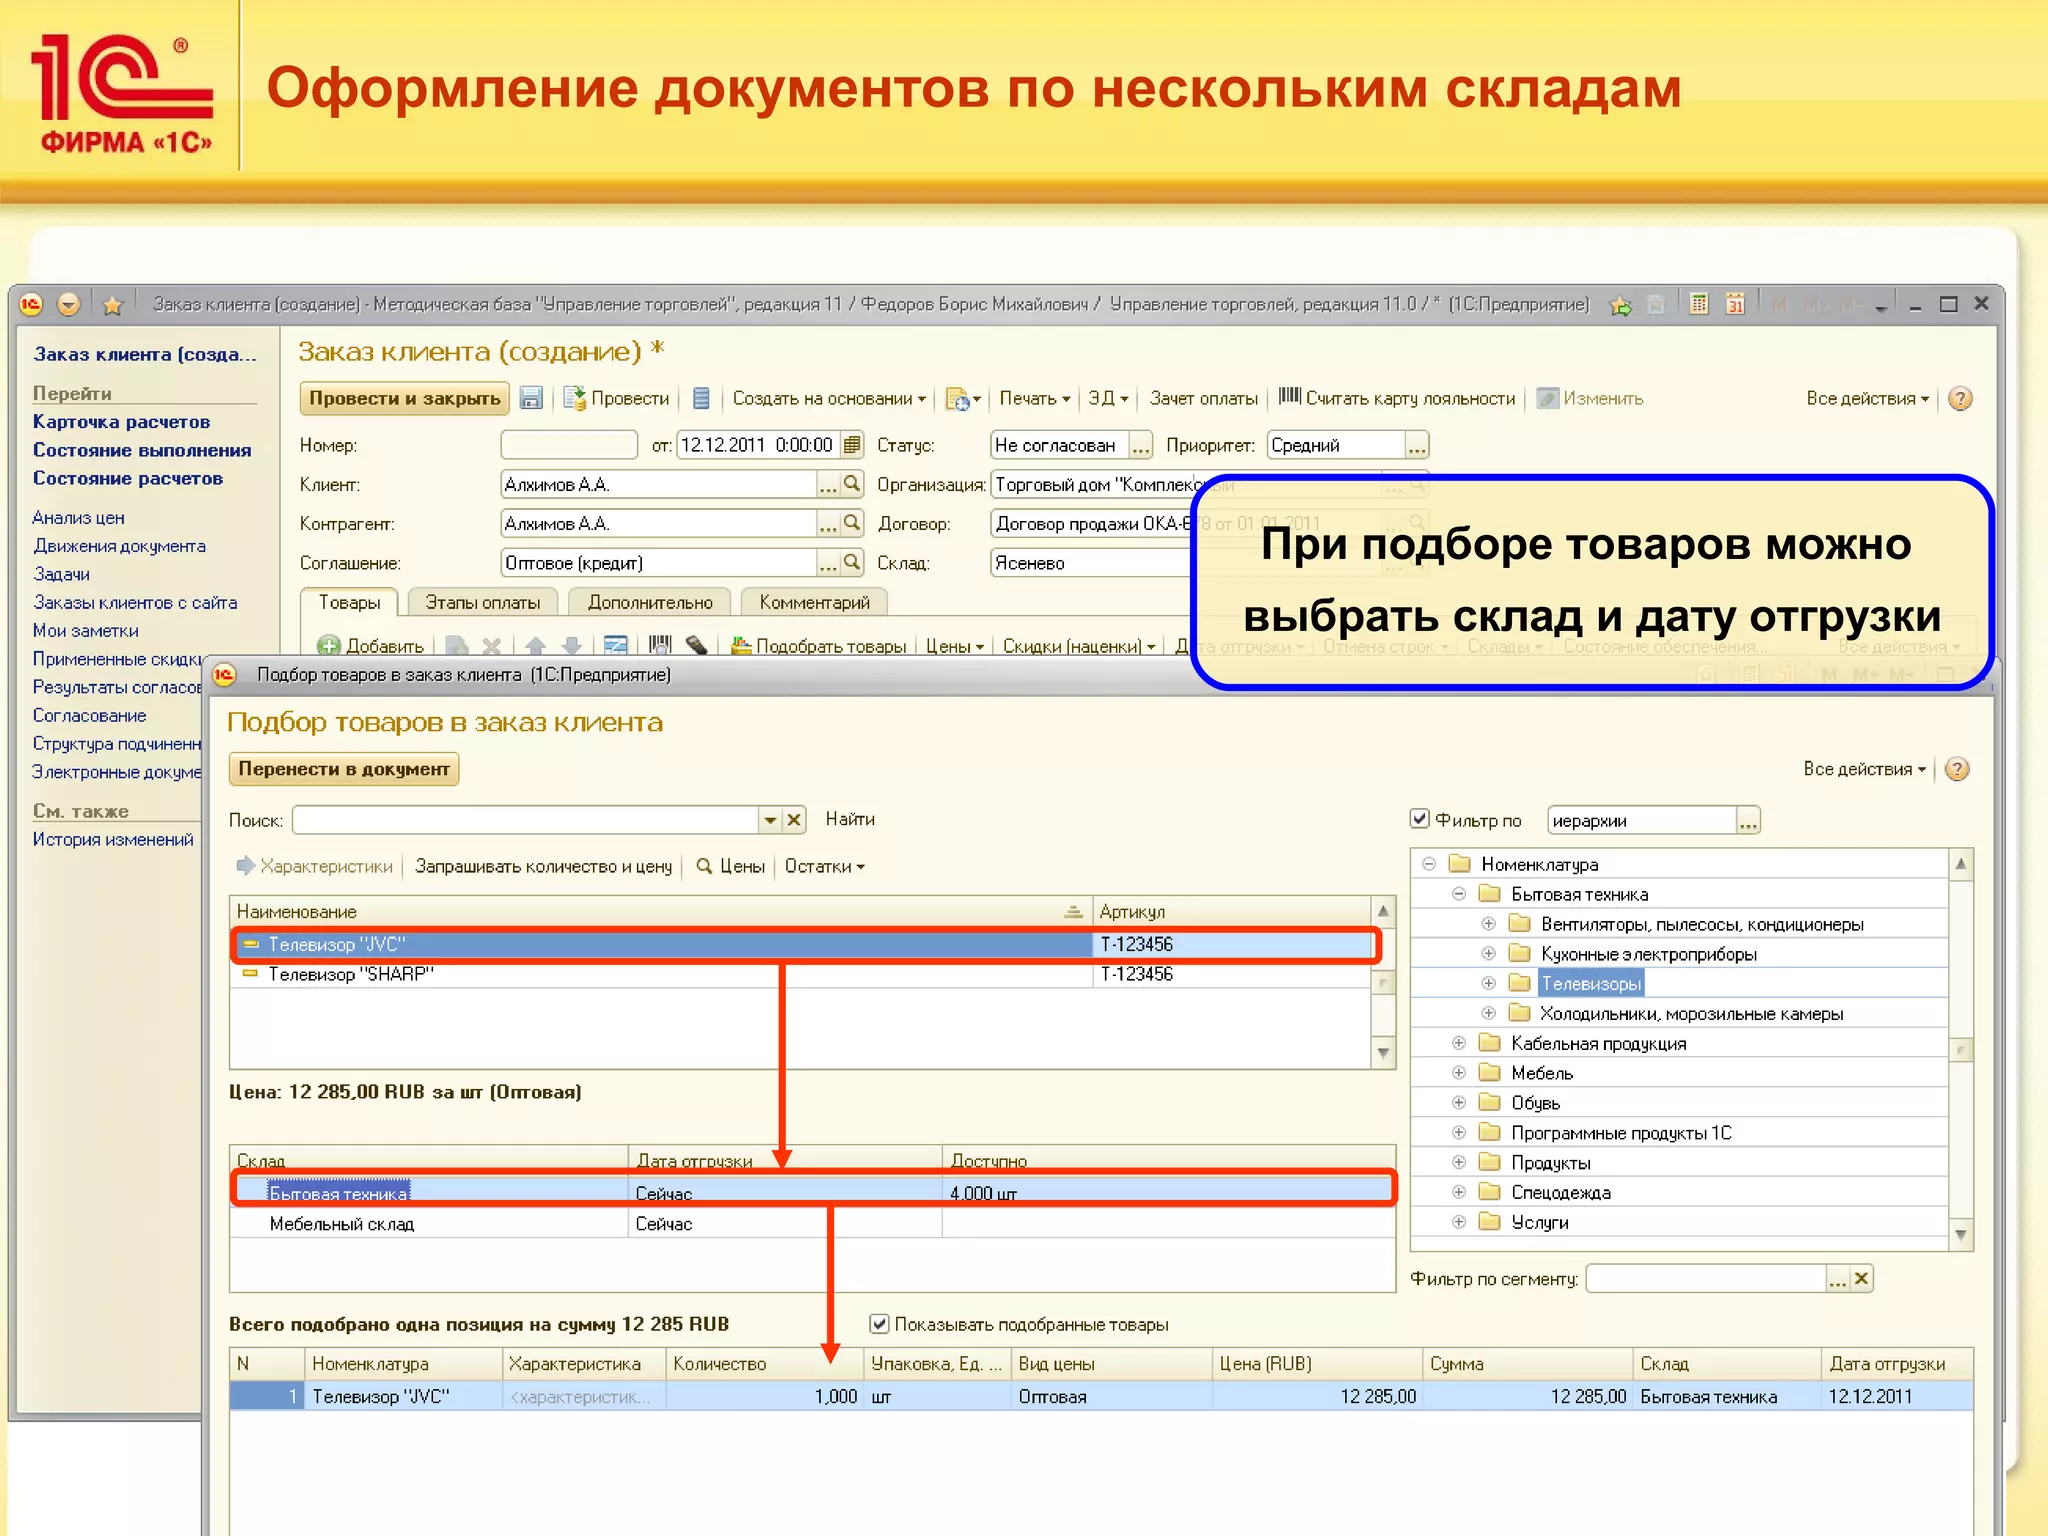Open the calendar picker next to order date

851,445
